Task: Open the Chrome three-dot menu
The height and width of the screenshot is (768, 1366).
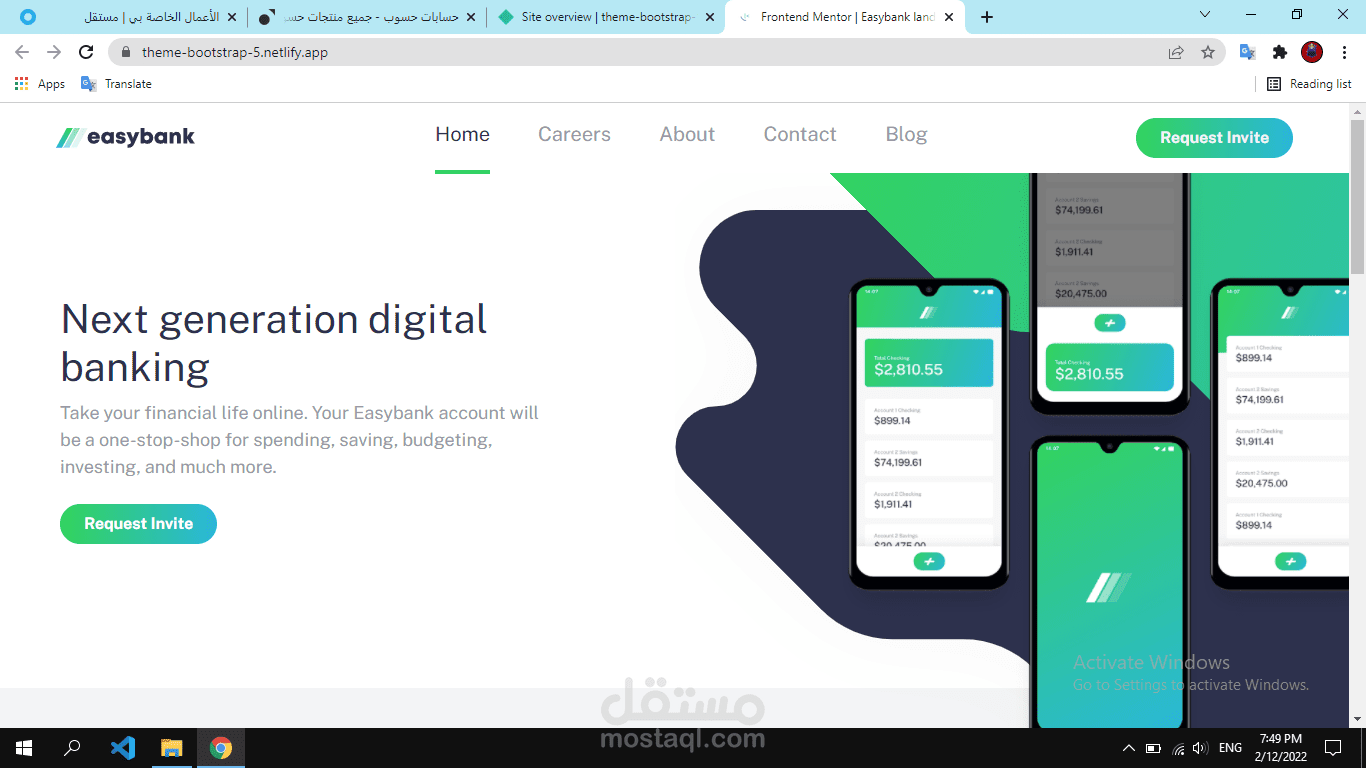Action: [x=1343, y=52]
